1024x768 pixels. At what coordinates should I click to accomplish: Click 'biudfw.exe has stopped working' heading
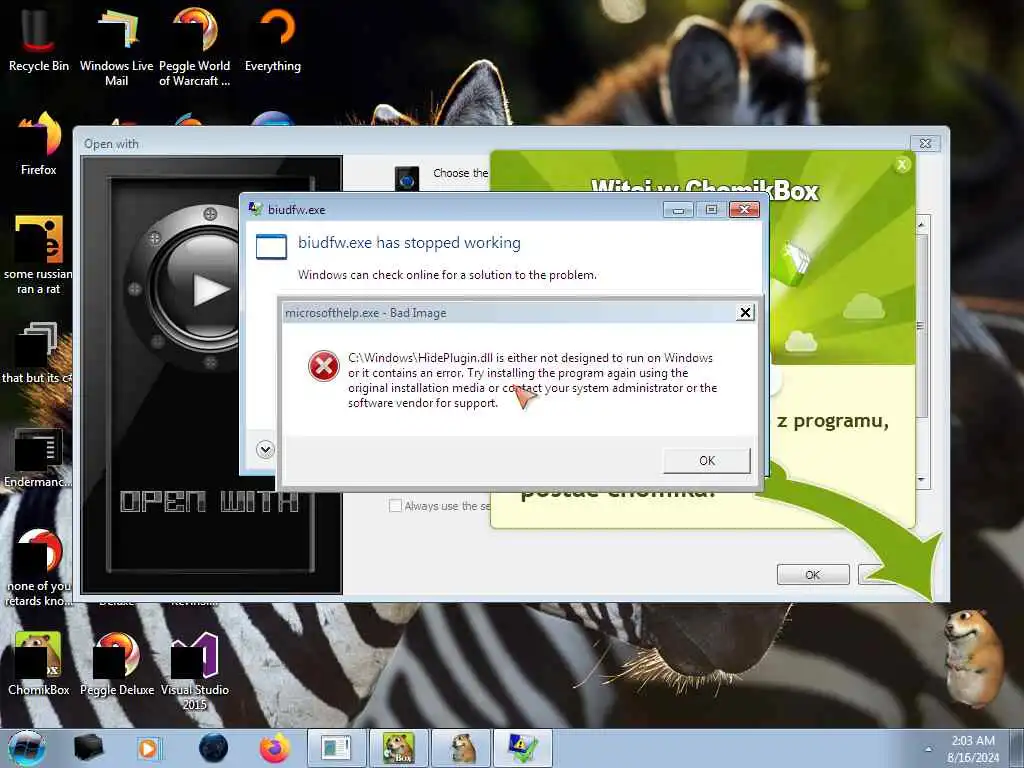click(409, 243)
